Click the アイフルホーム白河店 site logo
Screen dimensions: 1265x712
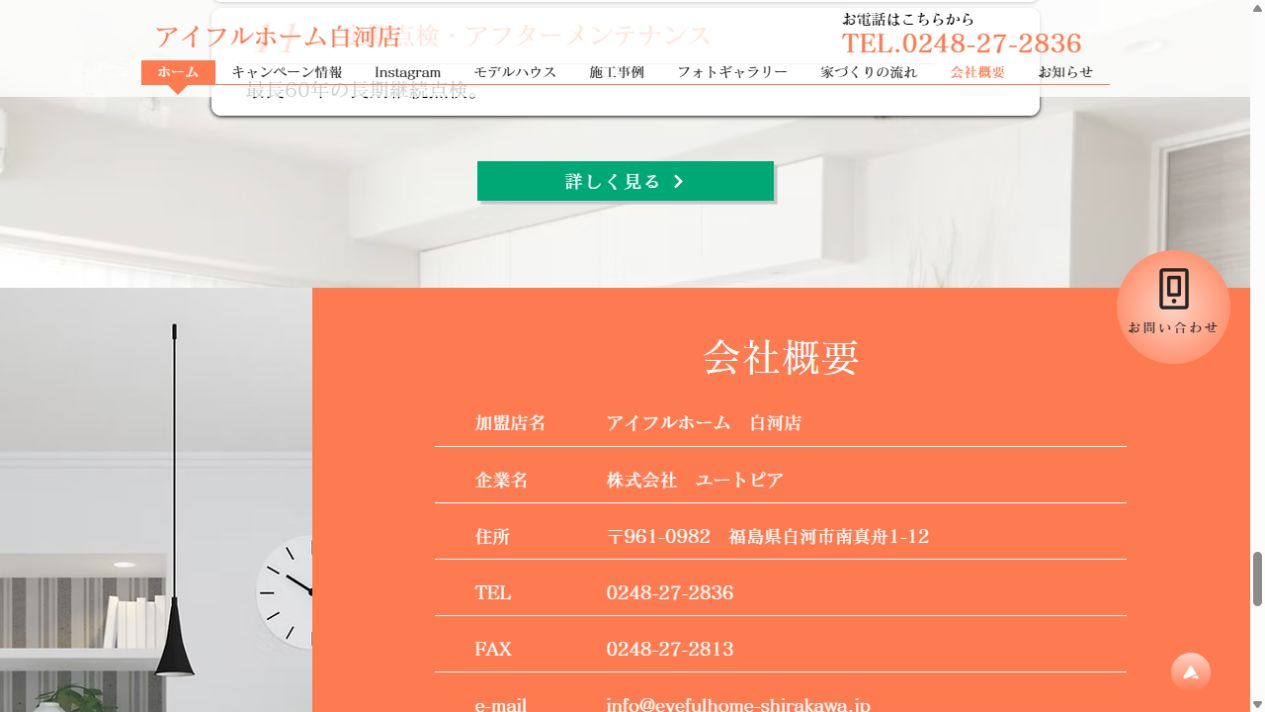click(278, 37)
